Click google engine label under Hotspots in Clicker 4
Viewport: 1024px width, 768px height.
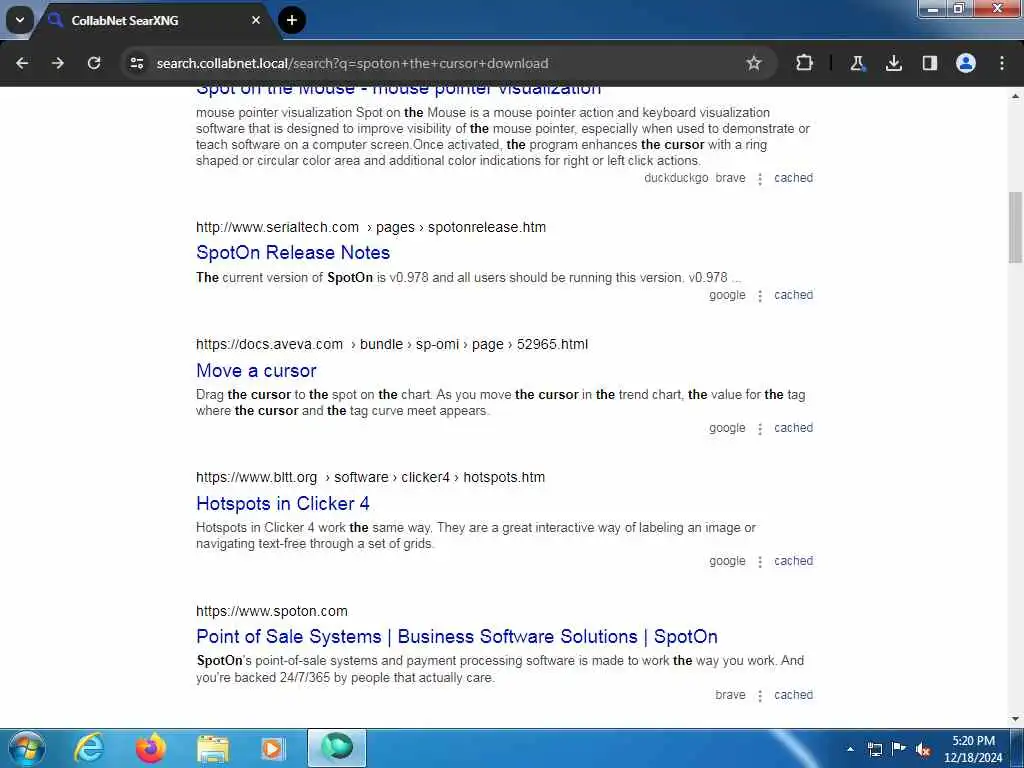tap(727, 562)
